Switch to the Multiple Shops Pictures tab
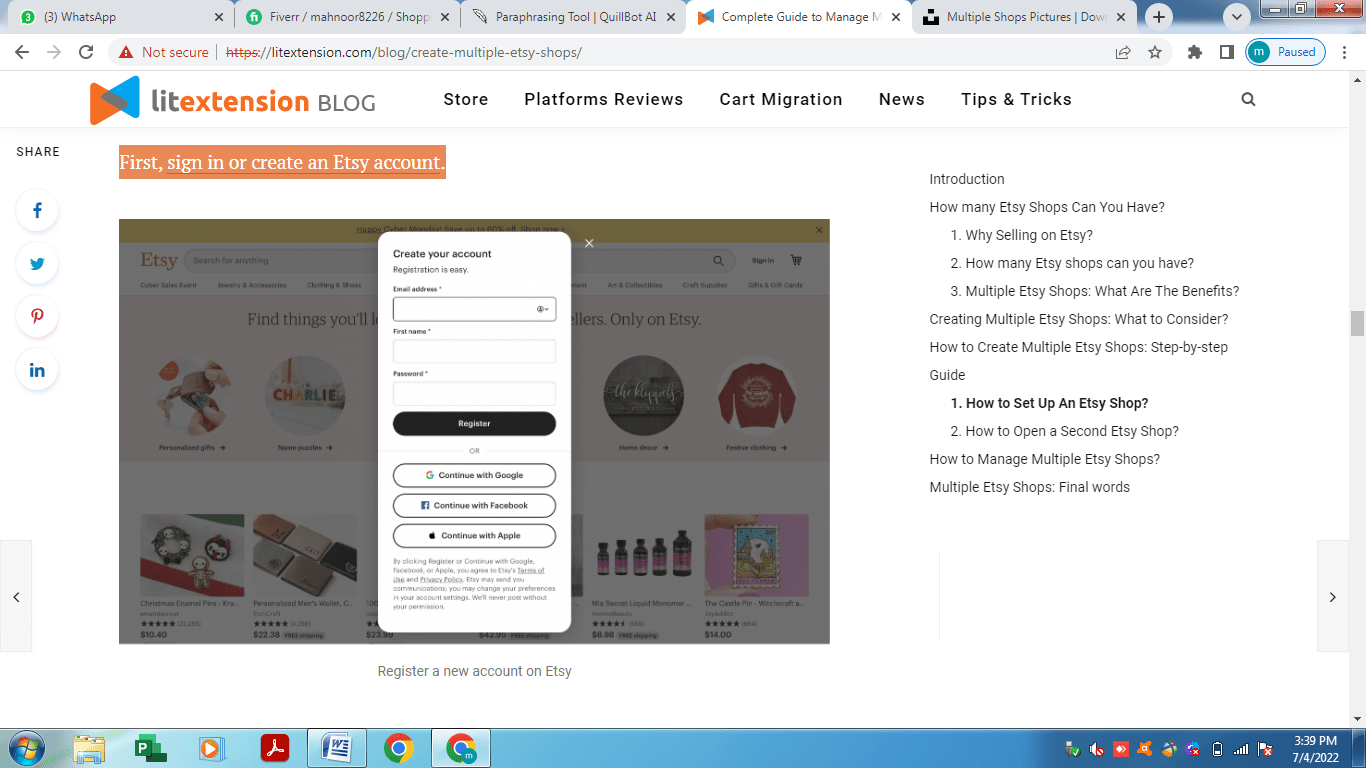The image size is (1366, 768). (x=1025, y=17)
